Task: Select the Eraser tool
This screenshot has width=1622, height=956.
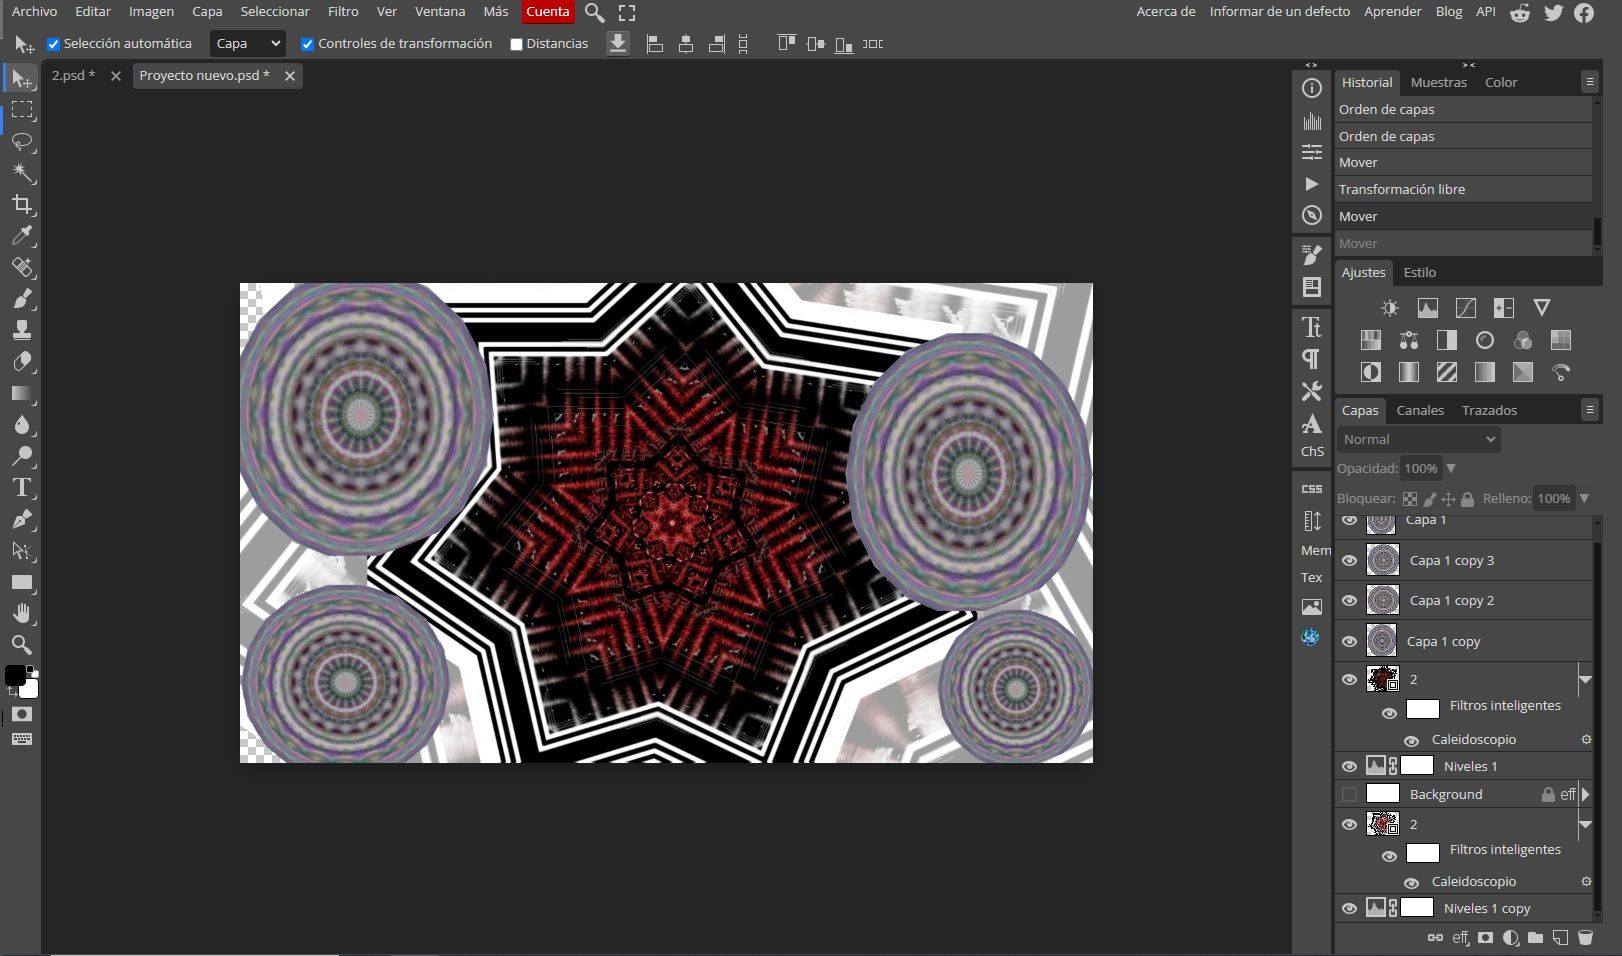Action: (x=22, y=362)
